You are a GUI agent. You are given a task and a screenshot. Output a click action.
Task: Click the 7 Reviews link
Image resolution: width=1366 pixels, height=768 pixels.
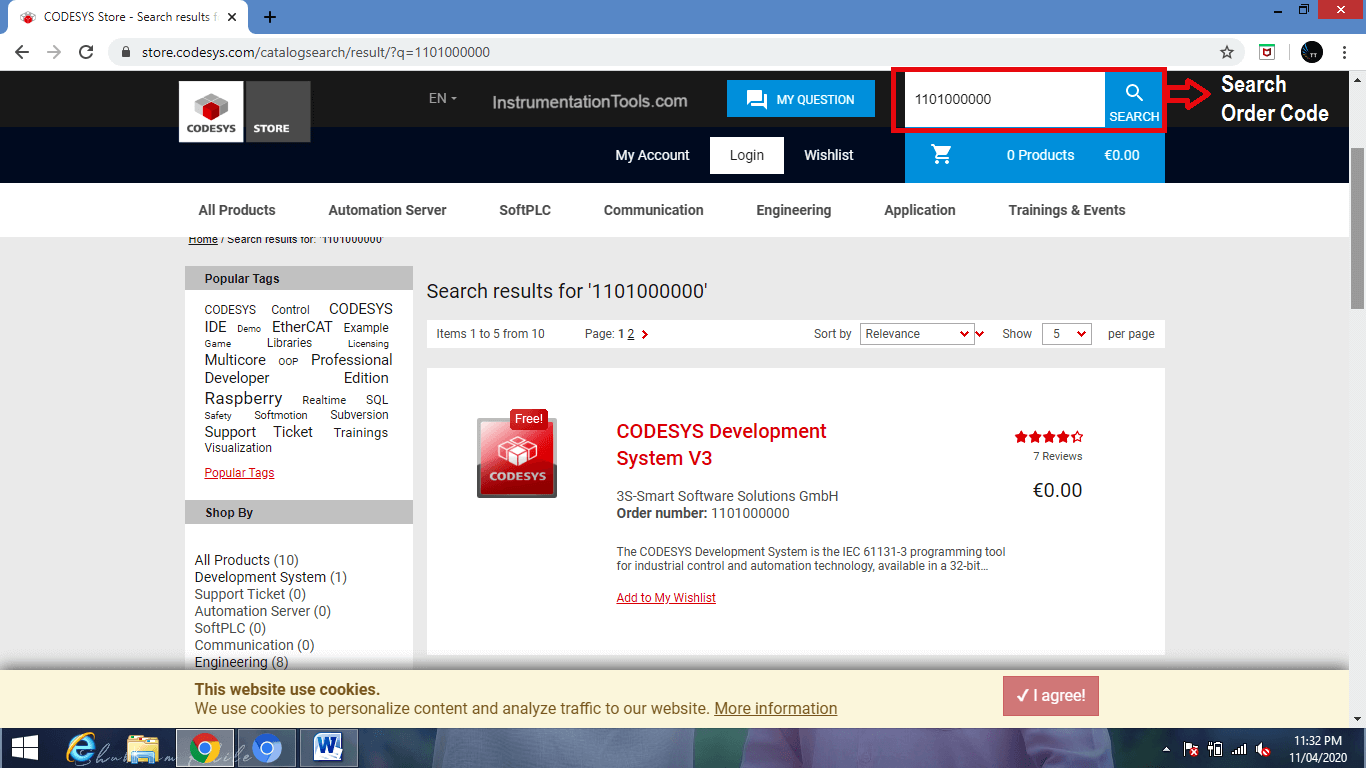point(1058,456)
